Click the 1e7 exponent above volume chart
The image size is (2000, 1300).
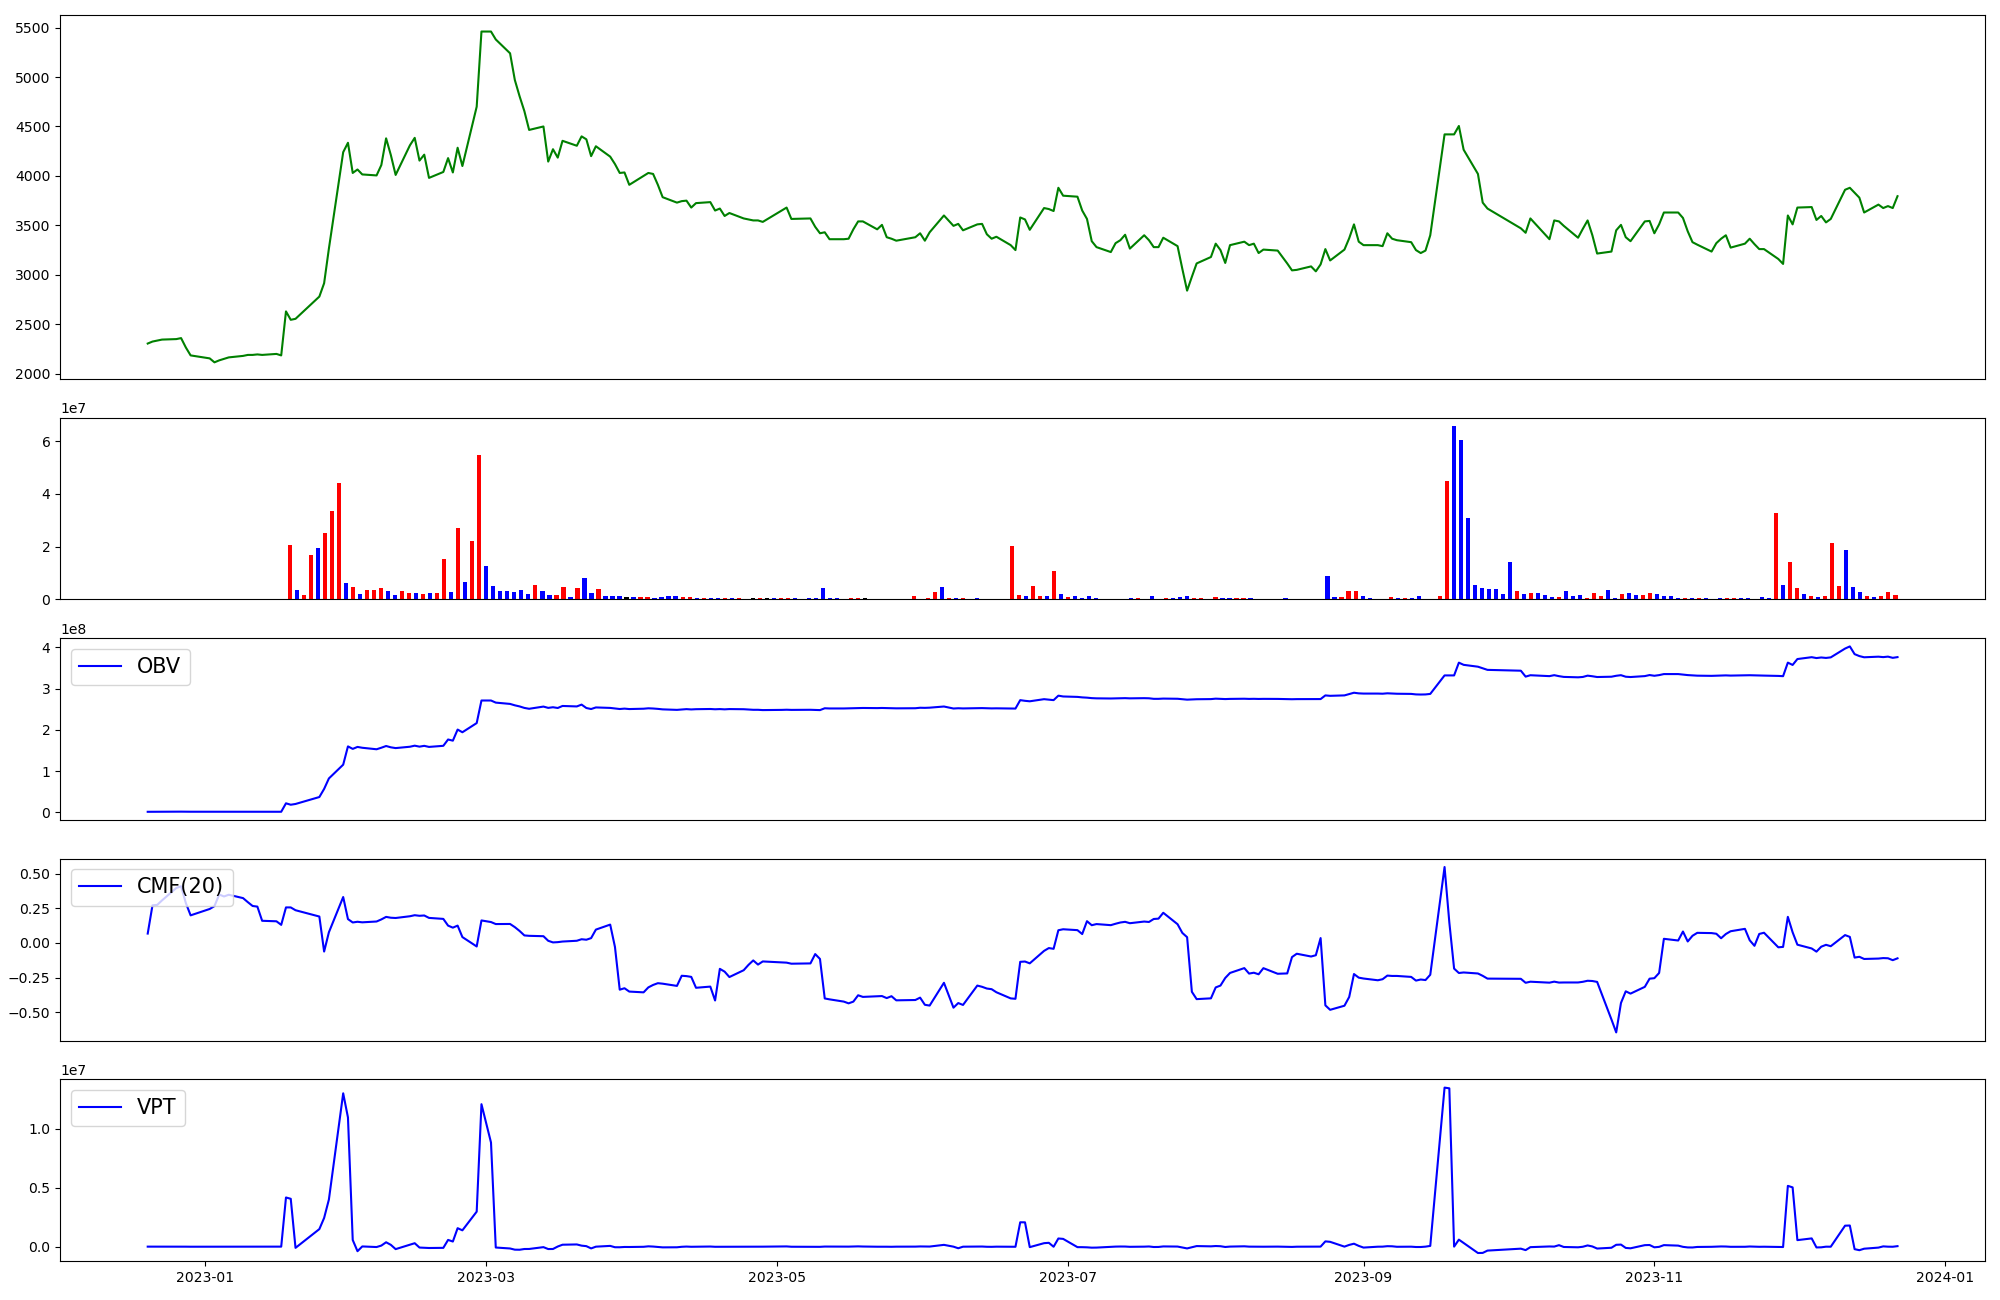[73, 408]
